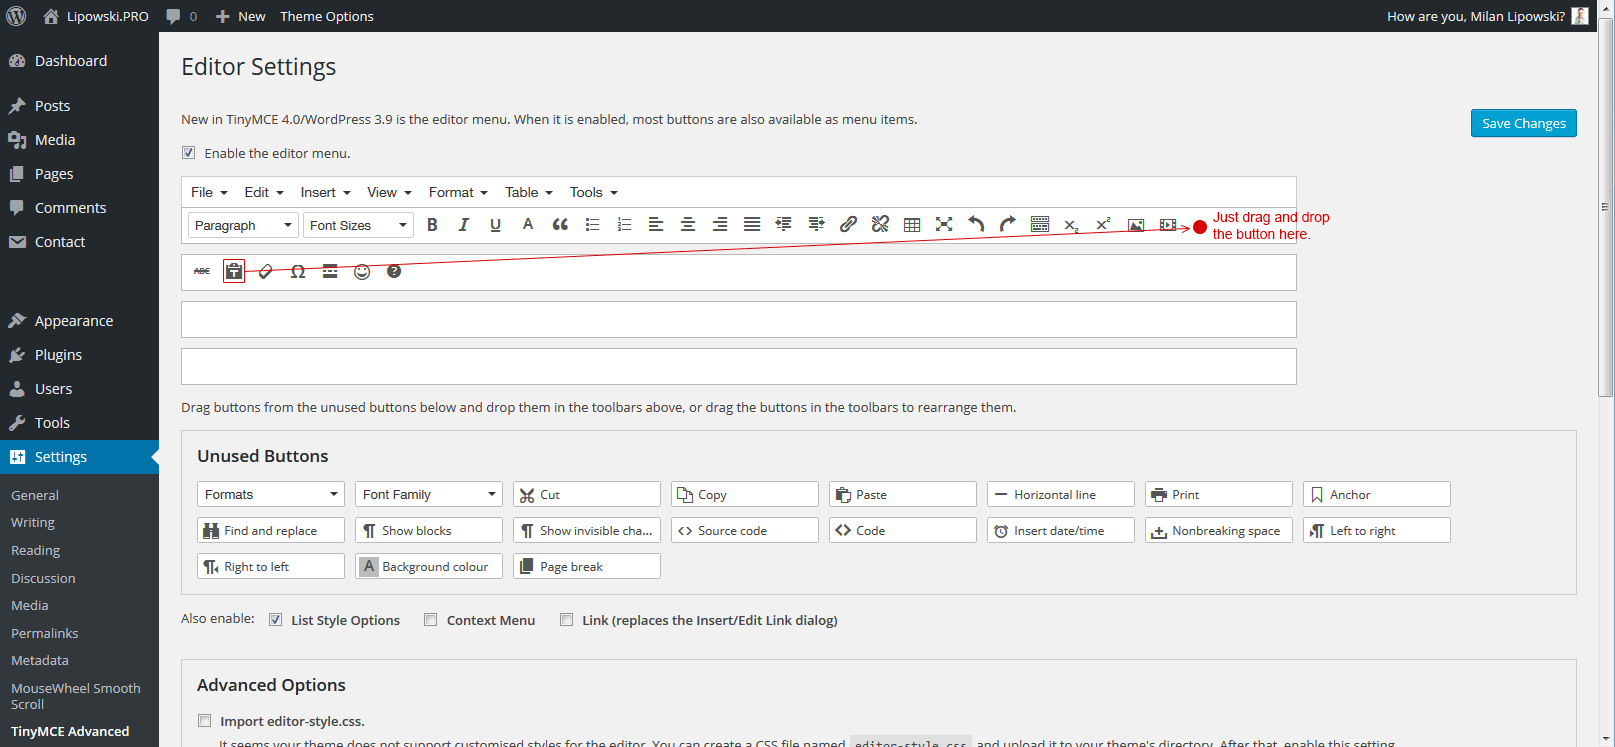1615x747 pixels.
Task: Open the Font Sizes dropdown
Action: click(358, 225)
